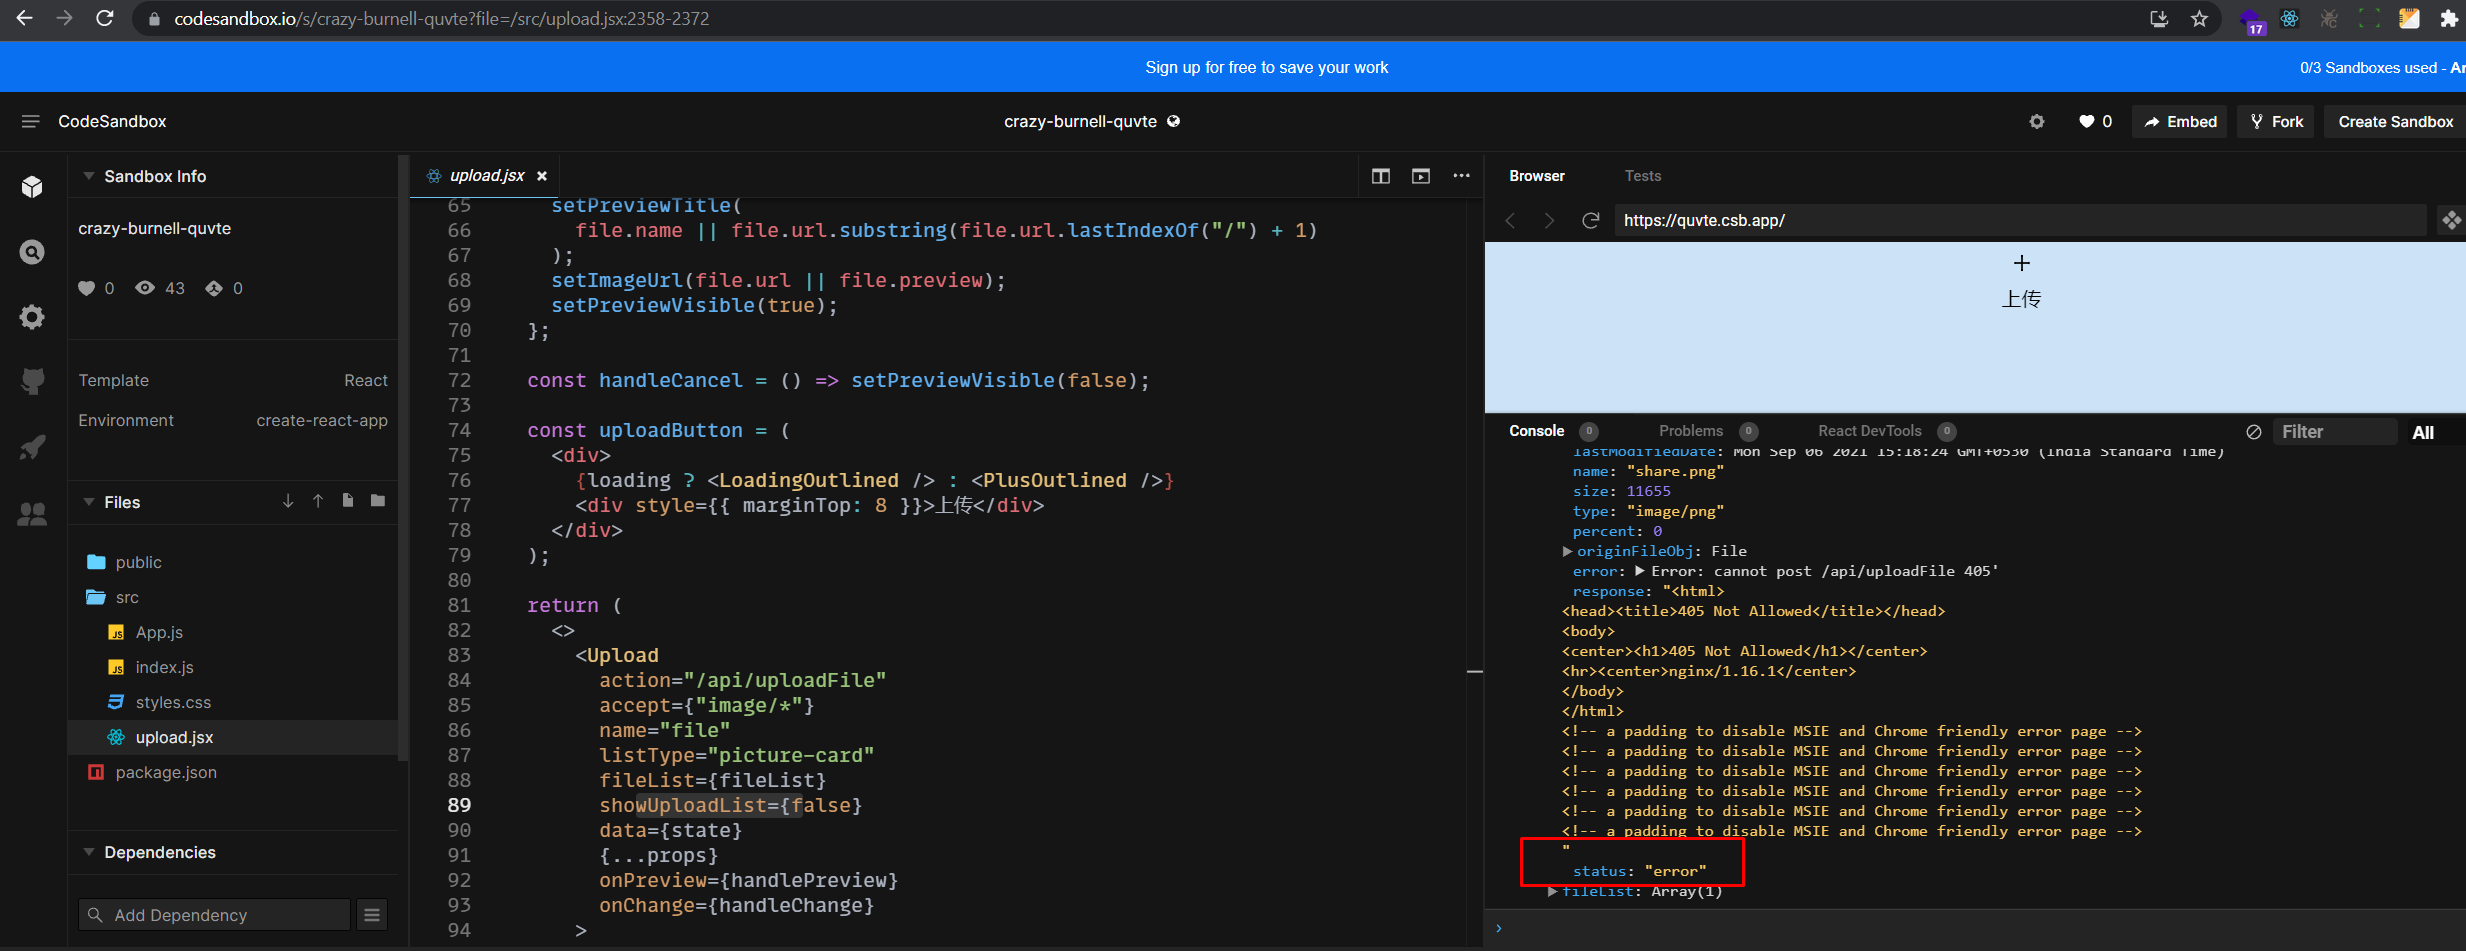Refresh the embedded browser preview

tap(1590, 220)
